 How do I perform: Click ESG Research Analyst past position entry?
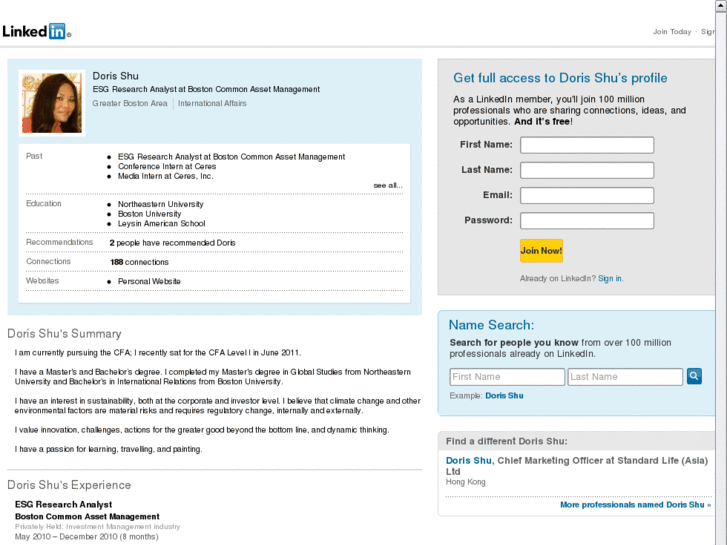point(231,157)
